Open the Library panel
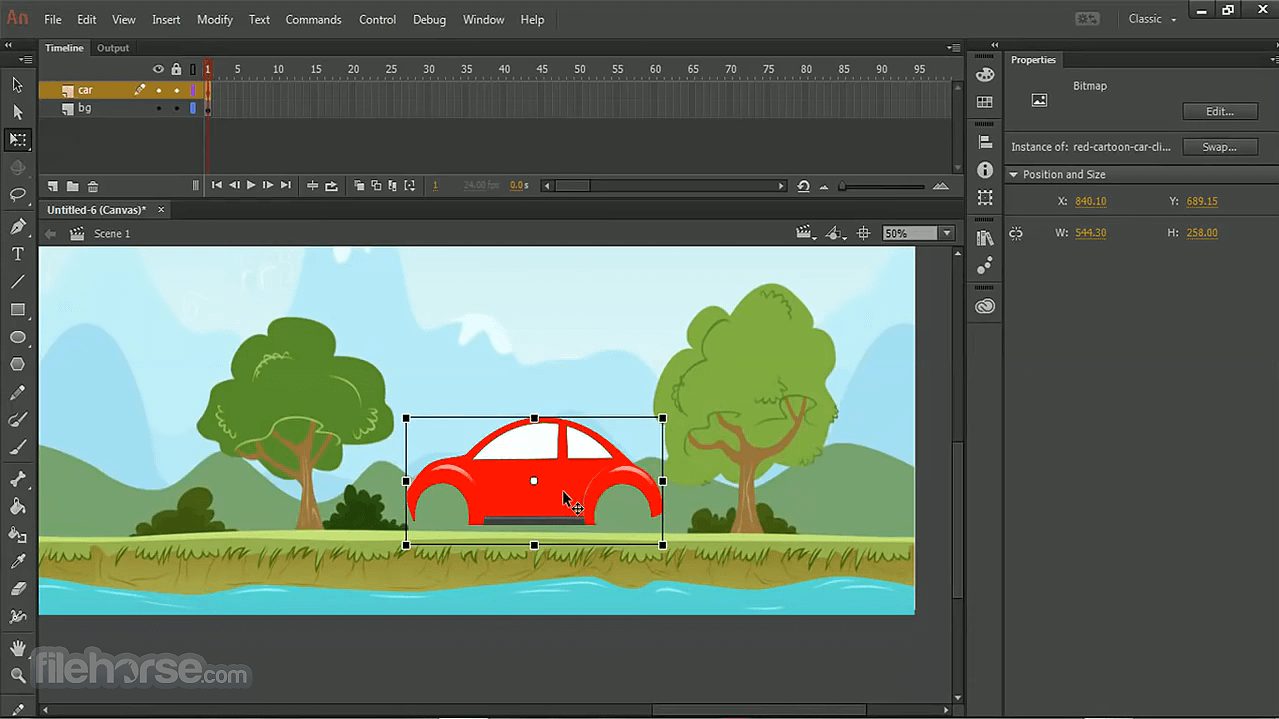The height and width of the screenshot is (719, 1279). [x=985, y=237]
